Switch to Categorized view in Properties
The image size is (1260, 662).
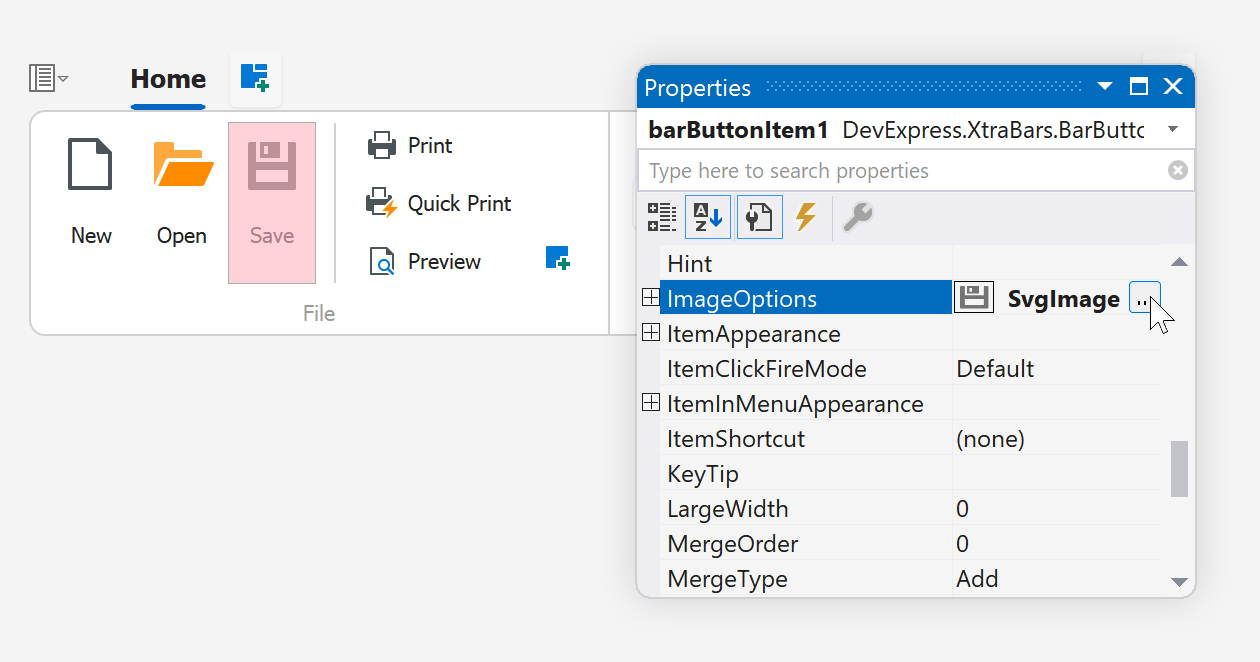tap(661, 217)
